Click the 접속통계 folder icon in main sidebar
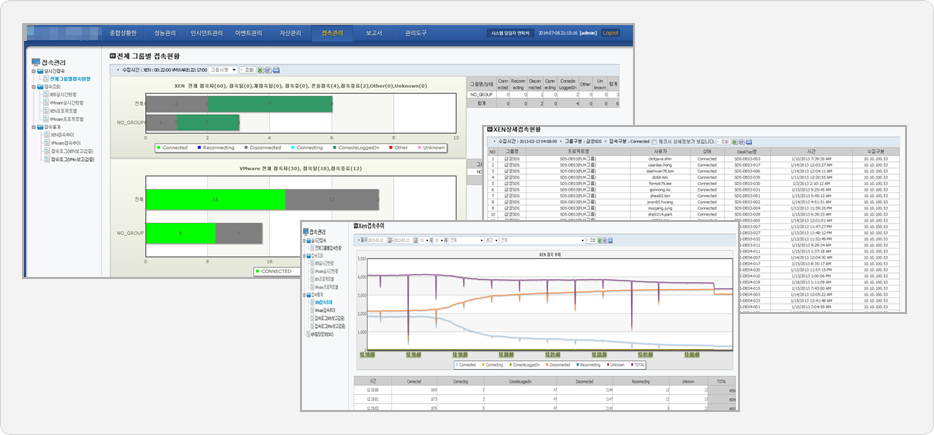Viewport: 934px width, 435px height. pos(41,127)
